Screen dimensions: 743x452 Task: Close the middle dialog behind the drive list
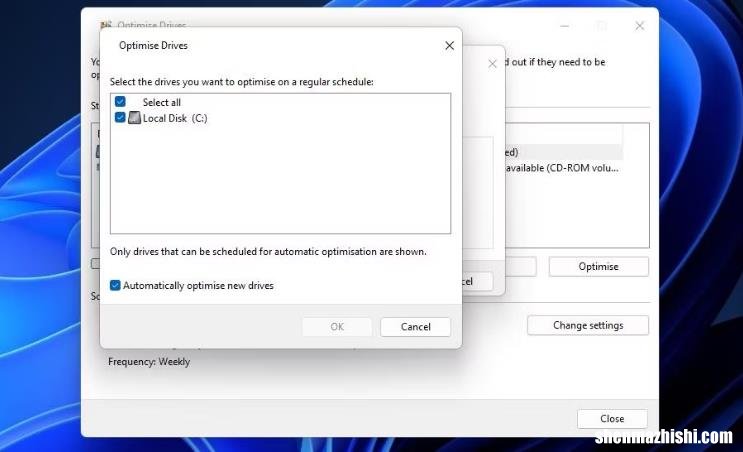[492, 63]
